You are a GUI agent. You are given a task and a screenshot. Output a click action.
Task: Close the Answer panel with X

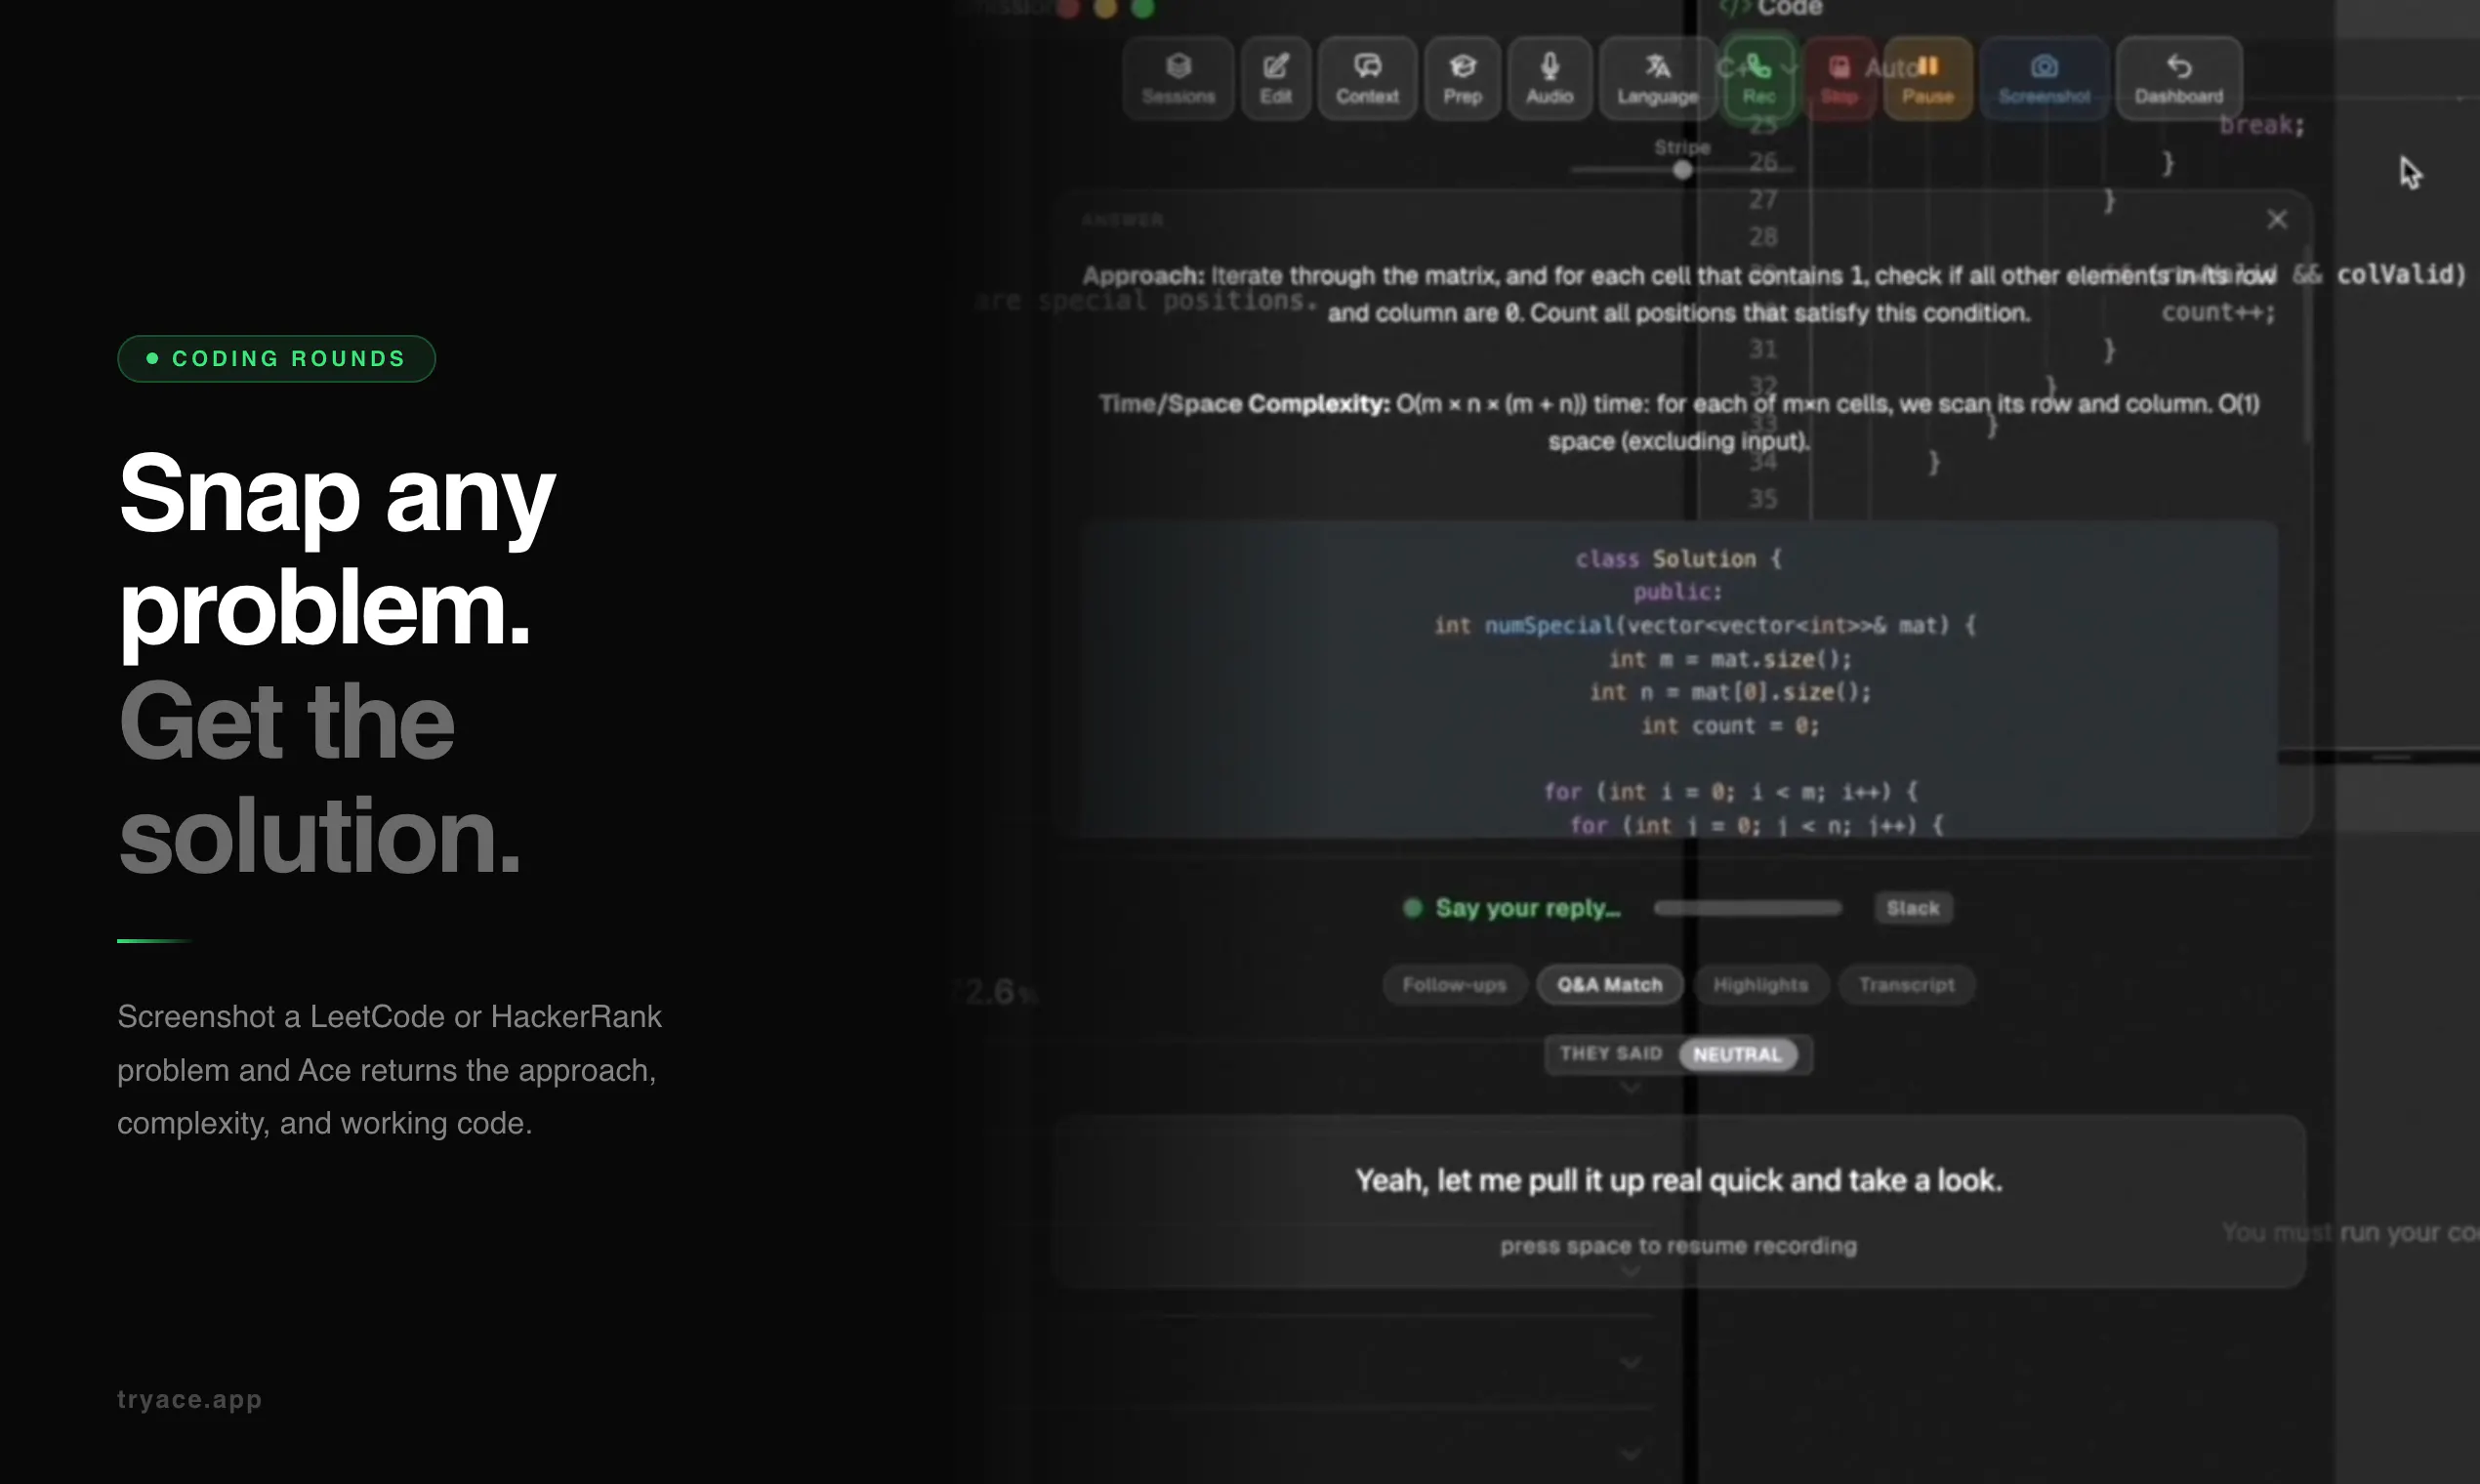click(x=2277, y=219)
